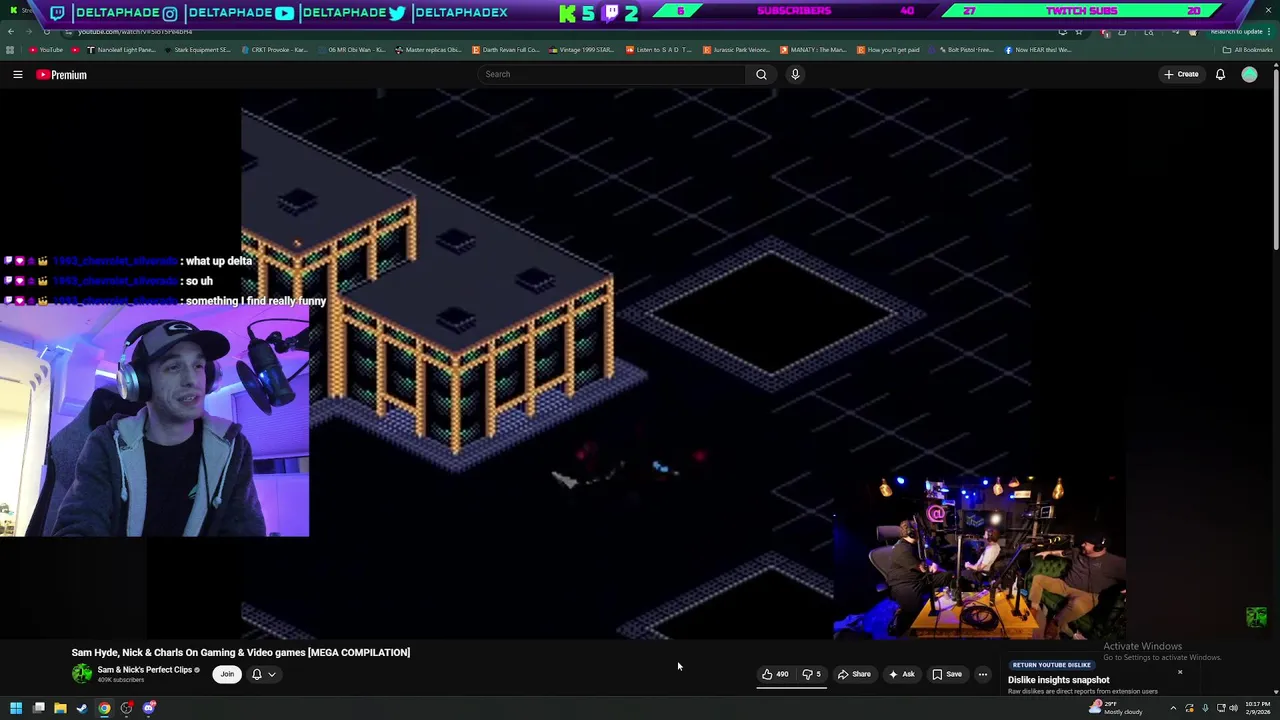The height and width of the screenshot is (720, 1280).
Task: Go to the YouTube Premium home logo
Action: [62, 74]
